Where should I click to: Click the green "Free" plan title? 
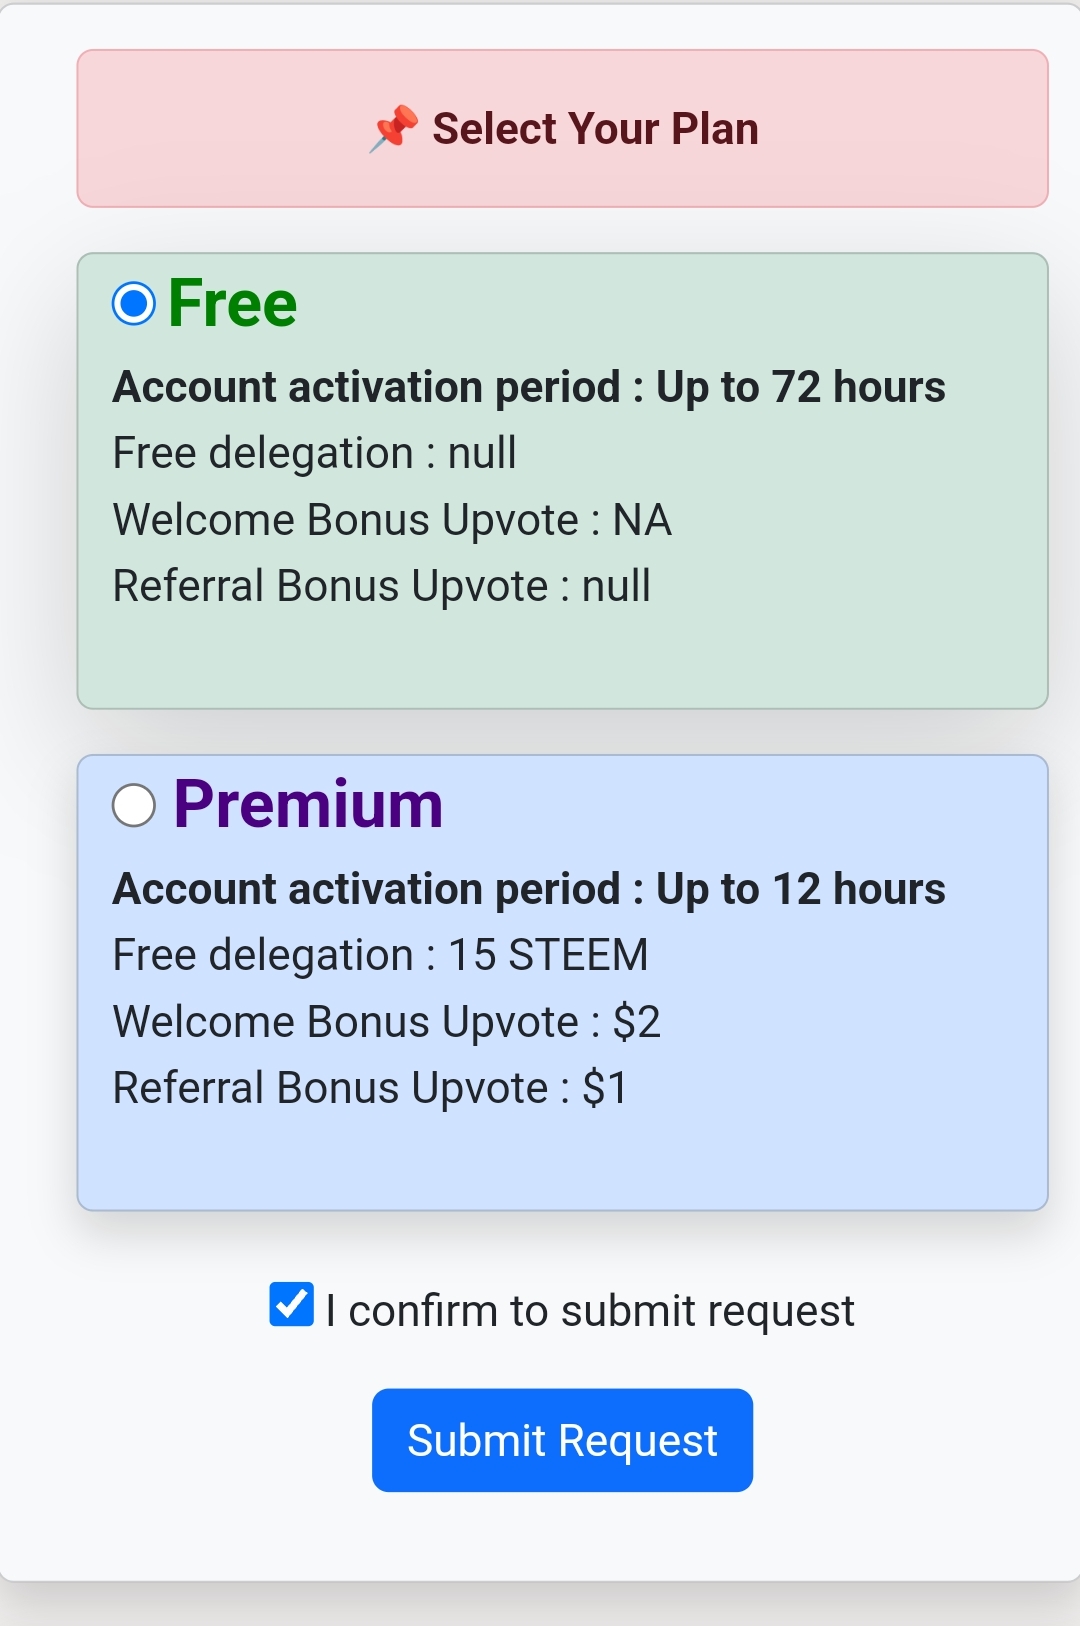233,304
